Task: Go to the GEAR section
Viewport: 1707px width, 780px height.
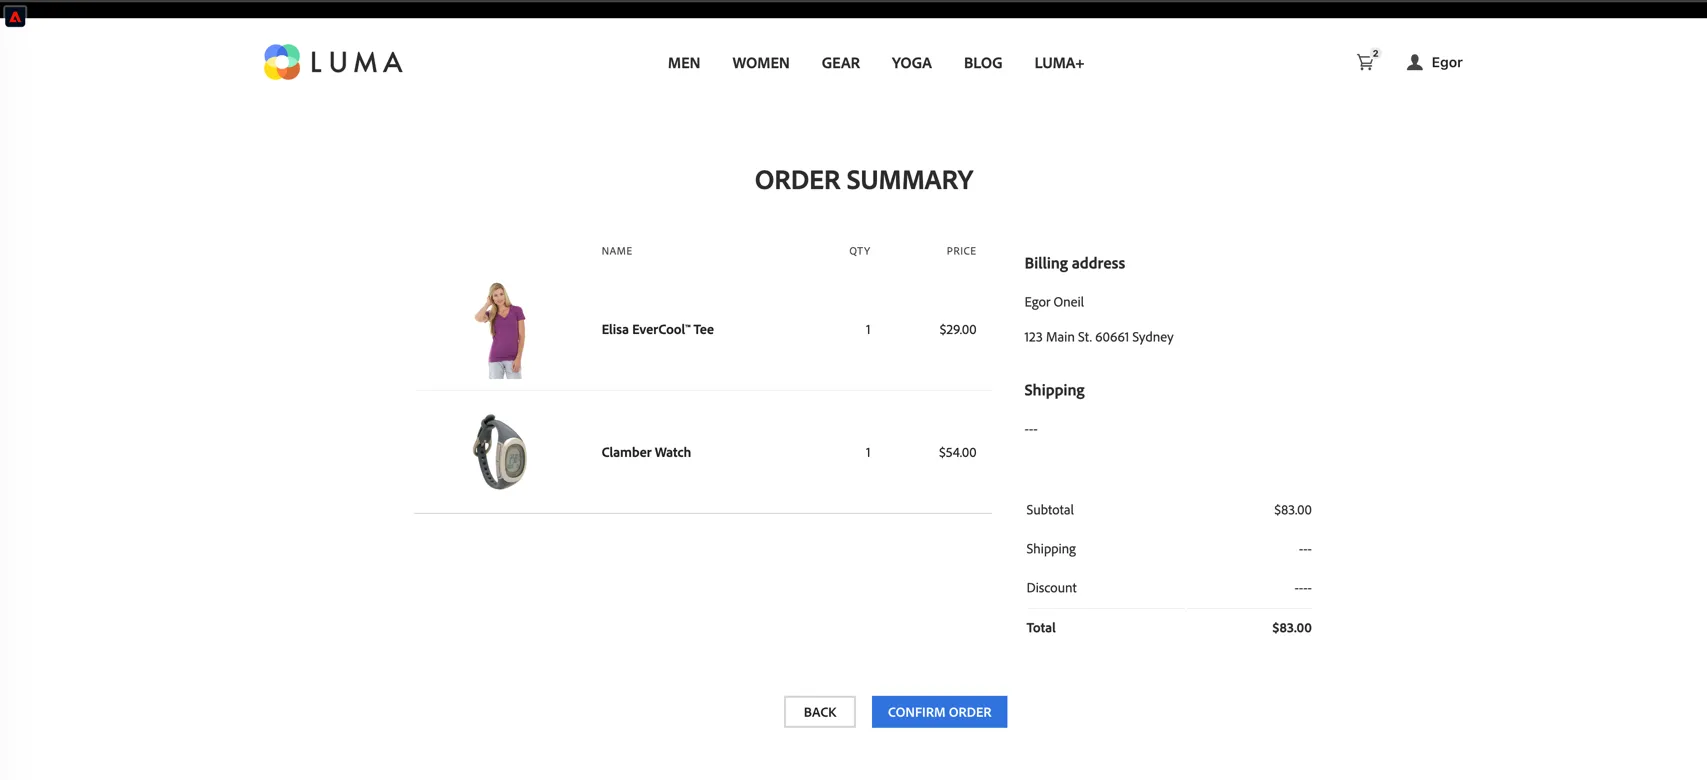Action: click(841, 63)
